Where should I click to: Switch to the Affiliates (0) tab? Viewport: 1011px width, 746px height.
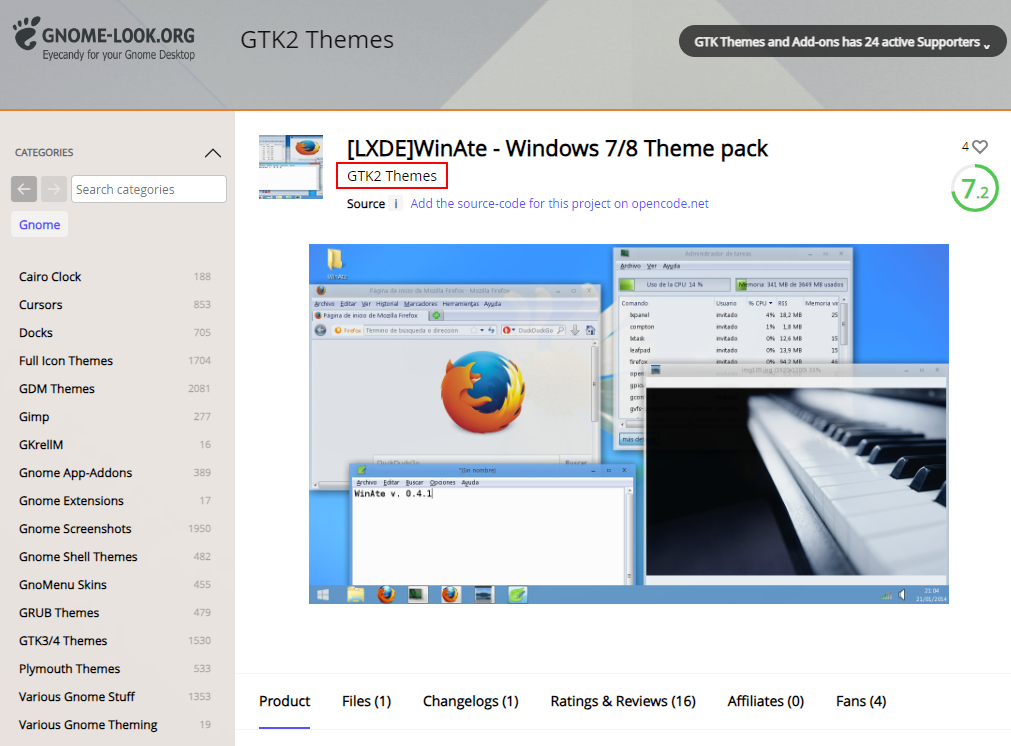[x=765, y=702]
